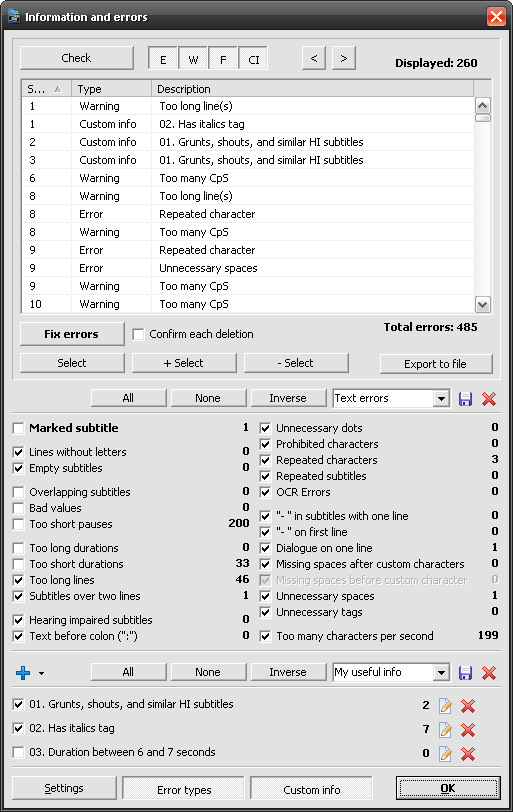Delete the Has italics tag custom rule
The width and height of the screenshot is (513, 812).
(x=468, y=730)
